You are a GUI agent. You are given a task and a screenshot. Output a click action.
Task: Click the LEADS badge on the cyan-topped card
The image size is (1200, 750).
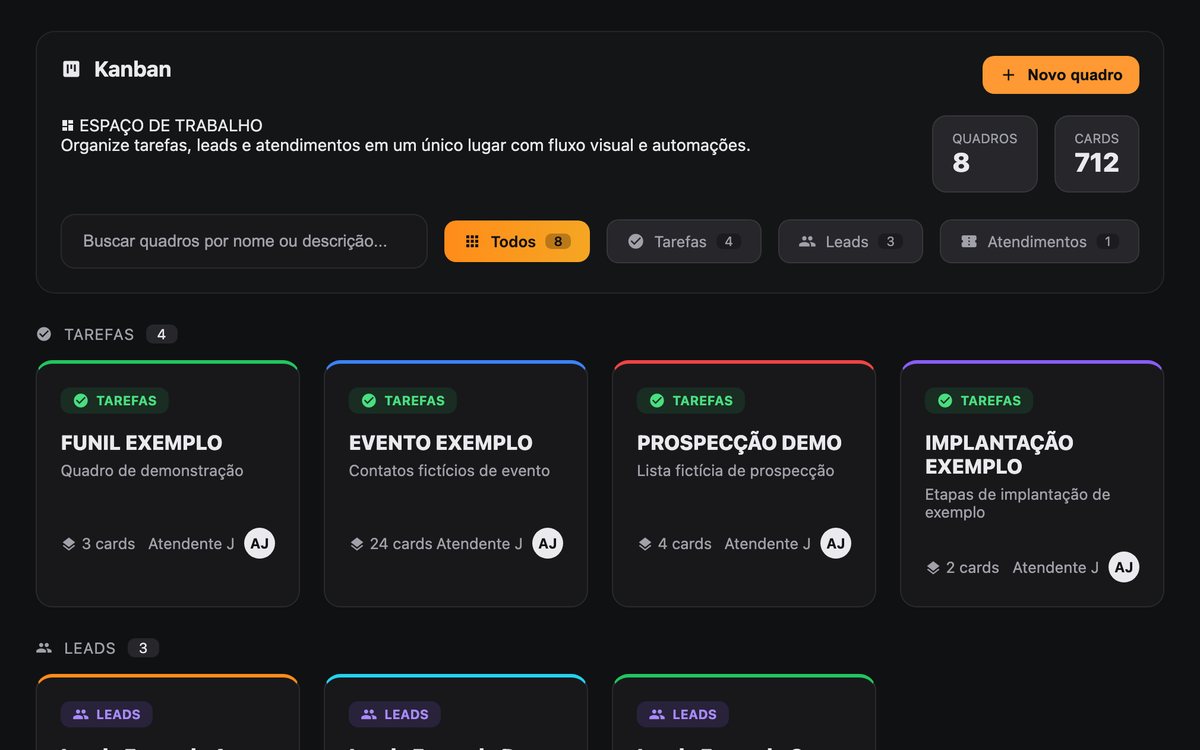click(395, 714)
